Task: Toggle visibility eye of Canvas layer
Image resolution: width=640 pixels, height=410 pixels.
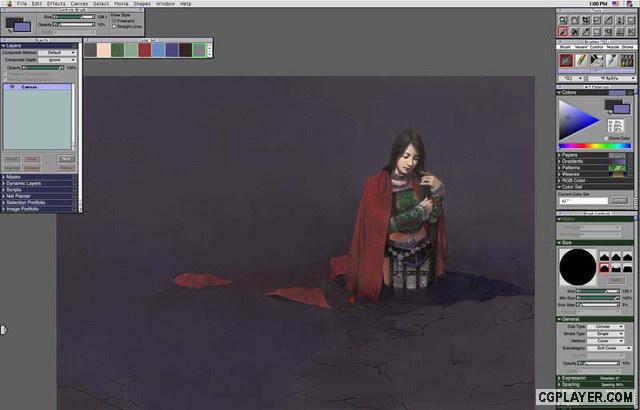Action: 12,87
